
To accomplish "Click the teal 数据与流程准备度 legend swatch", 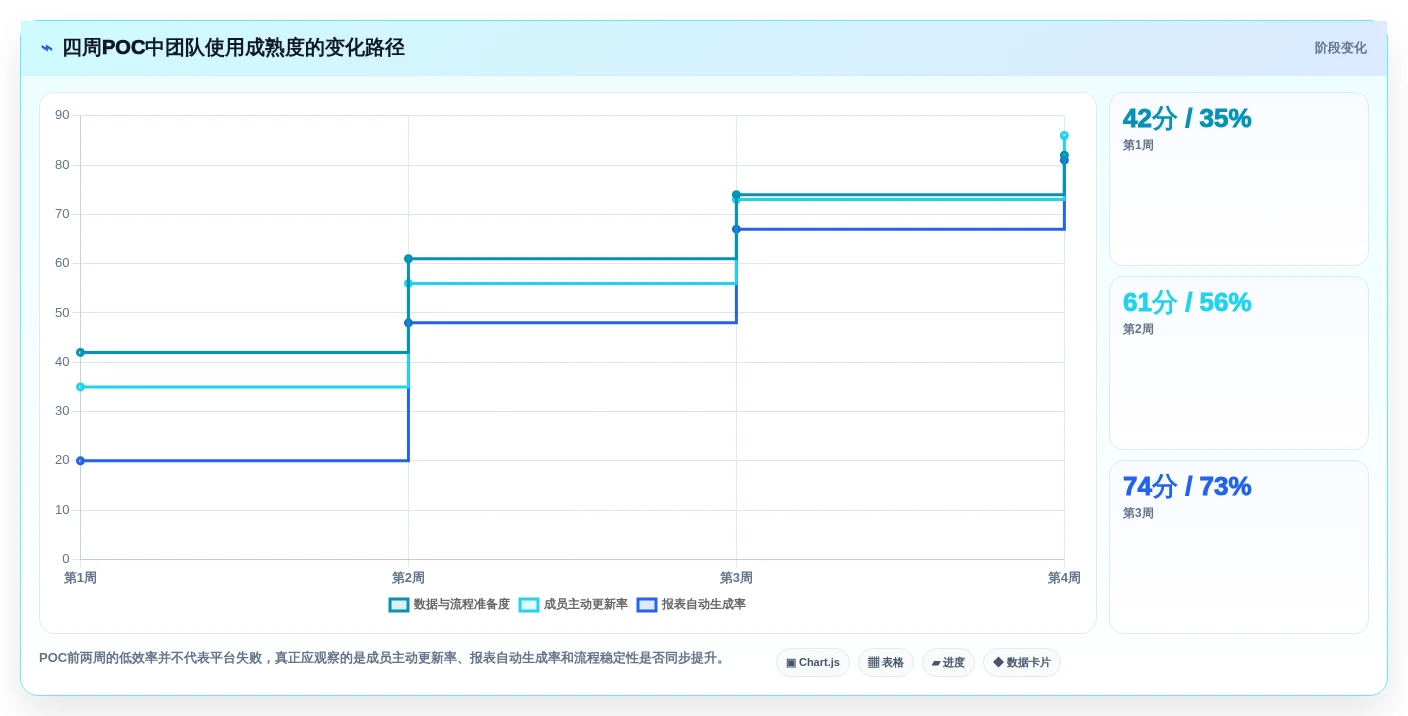I will point(399,605).
